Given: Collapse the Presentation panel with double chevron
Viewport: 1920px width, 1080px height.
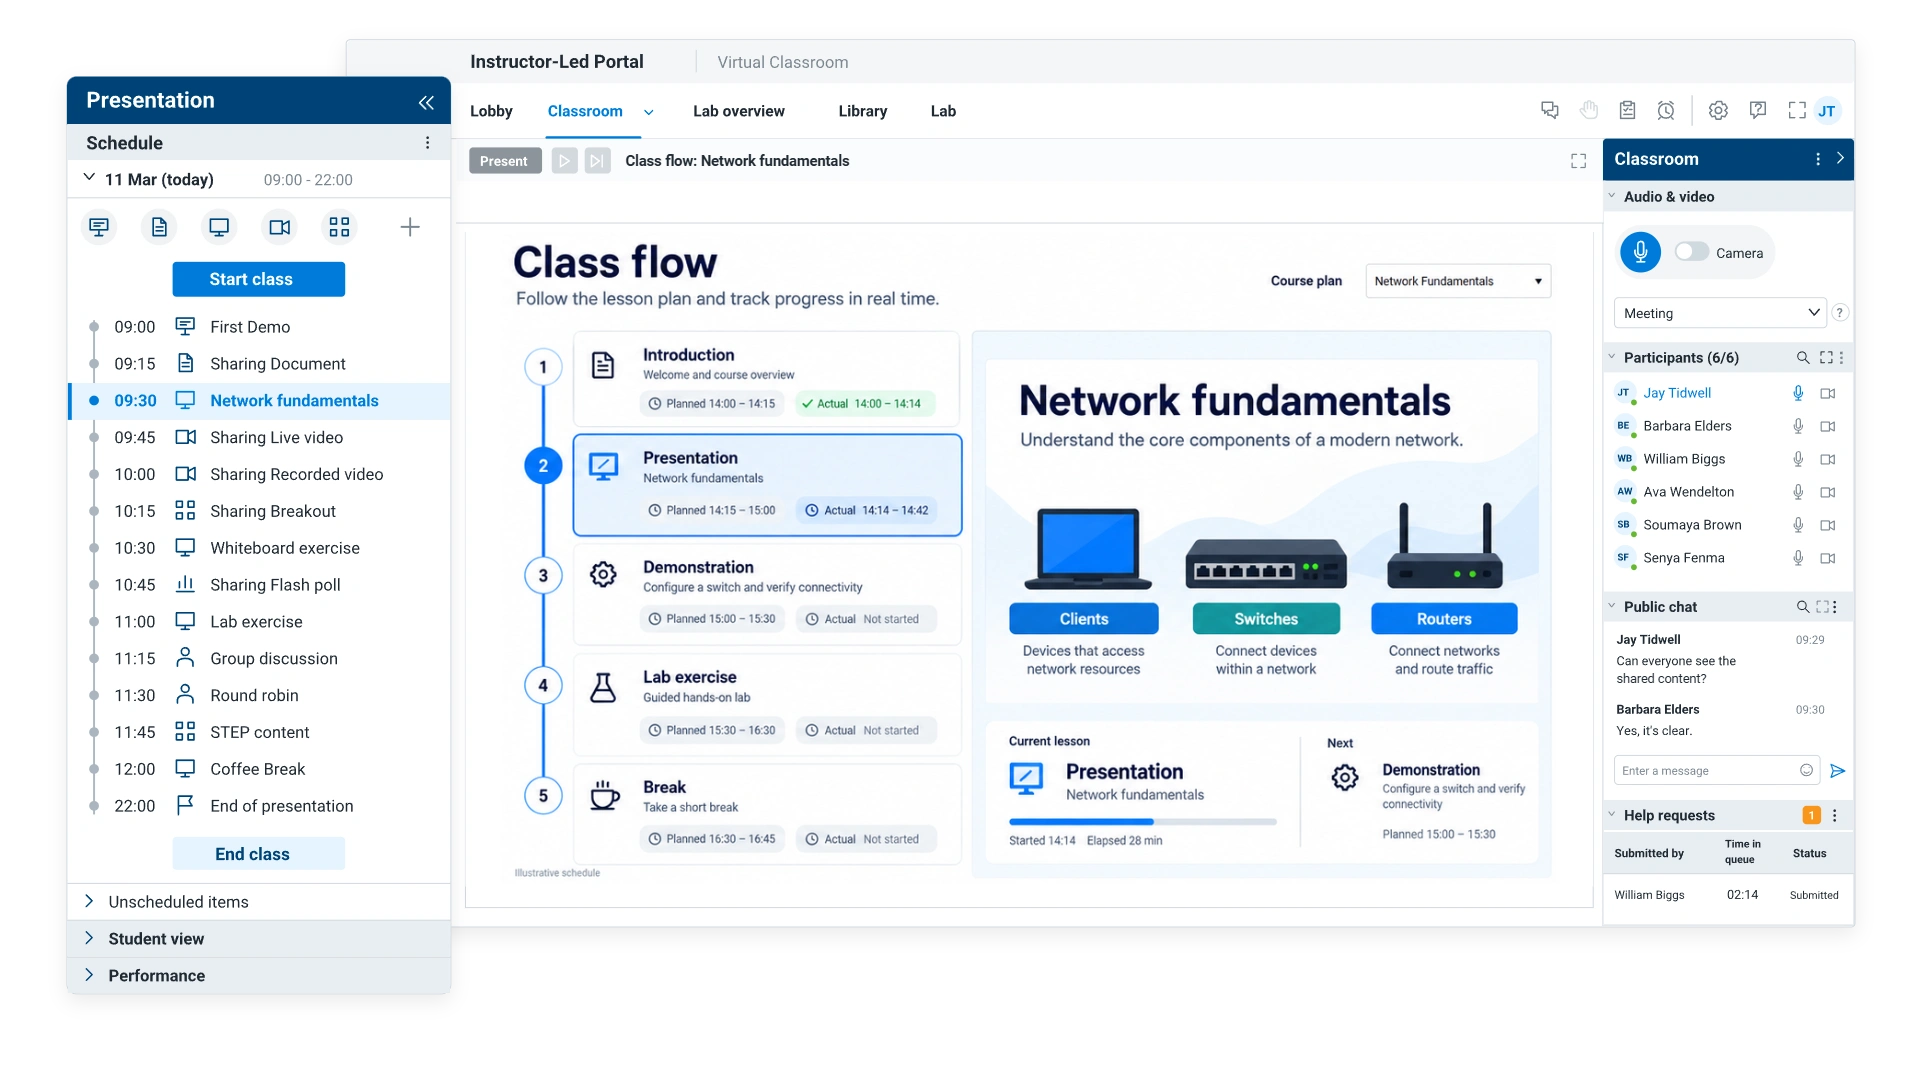Looking at the screenshot, I should (426, 102).
